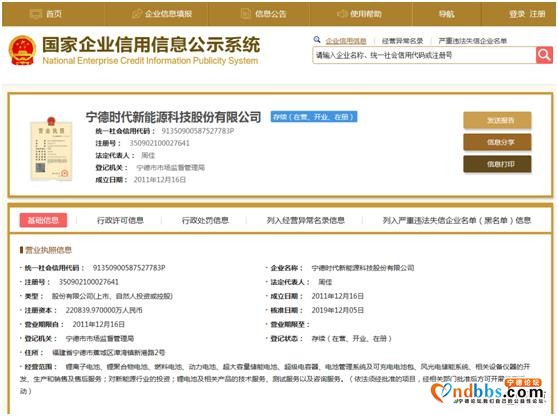Click the document icon beside 信息公告
Screen dimensions: 558x416
coord(246,14)
